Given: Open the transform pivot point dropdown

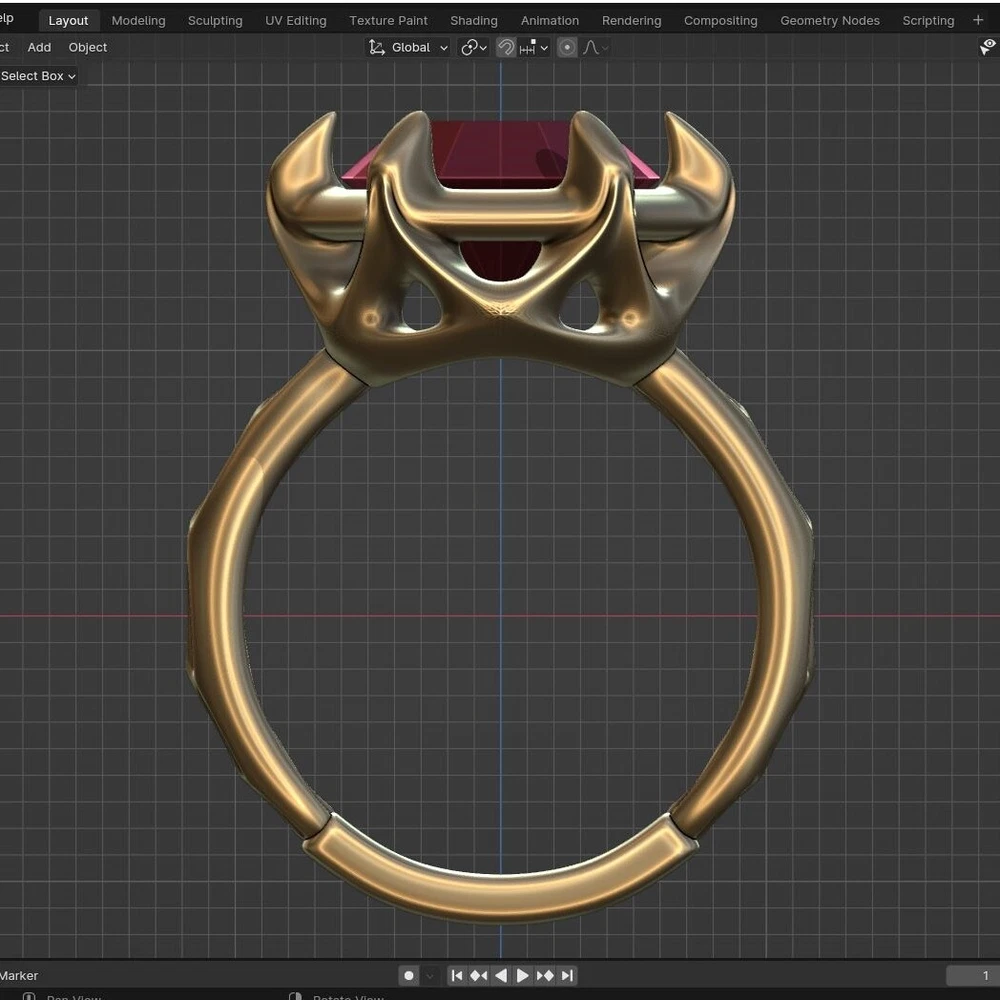Looking at the screenshot, I should [x=473, y=47].
